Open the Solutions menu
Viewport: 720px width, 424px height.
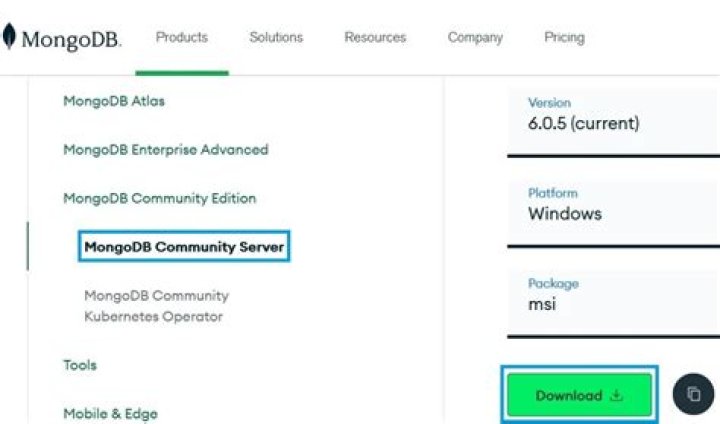tap(276, 37)
